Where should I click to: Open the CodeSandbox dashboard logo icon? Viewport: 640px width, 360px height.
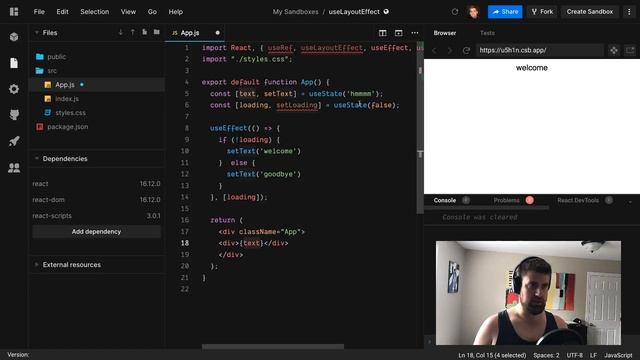pos(14,12)
